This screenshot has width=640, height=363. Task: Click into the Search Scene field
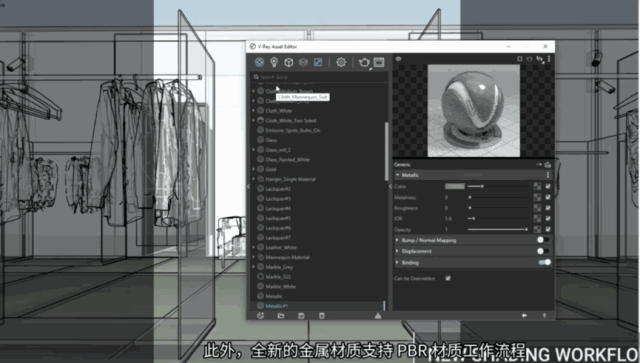point(319,77)
